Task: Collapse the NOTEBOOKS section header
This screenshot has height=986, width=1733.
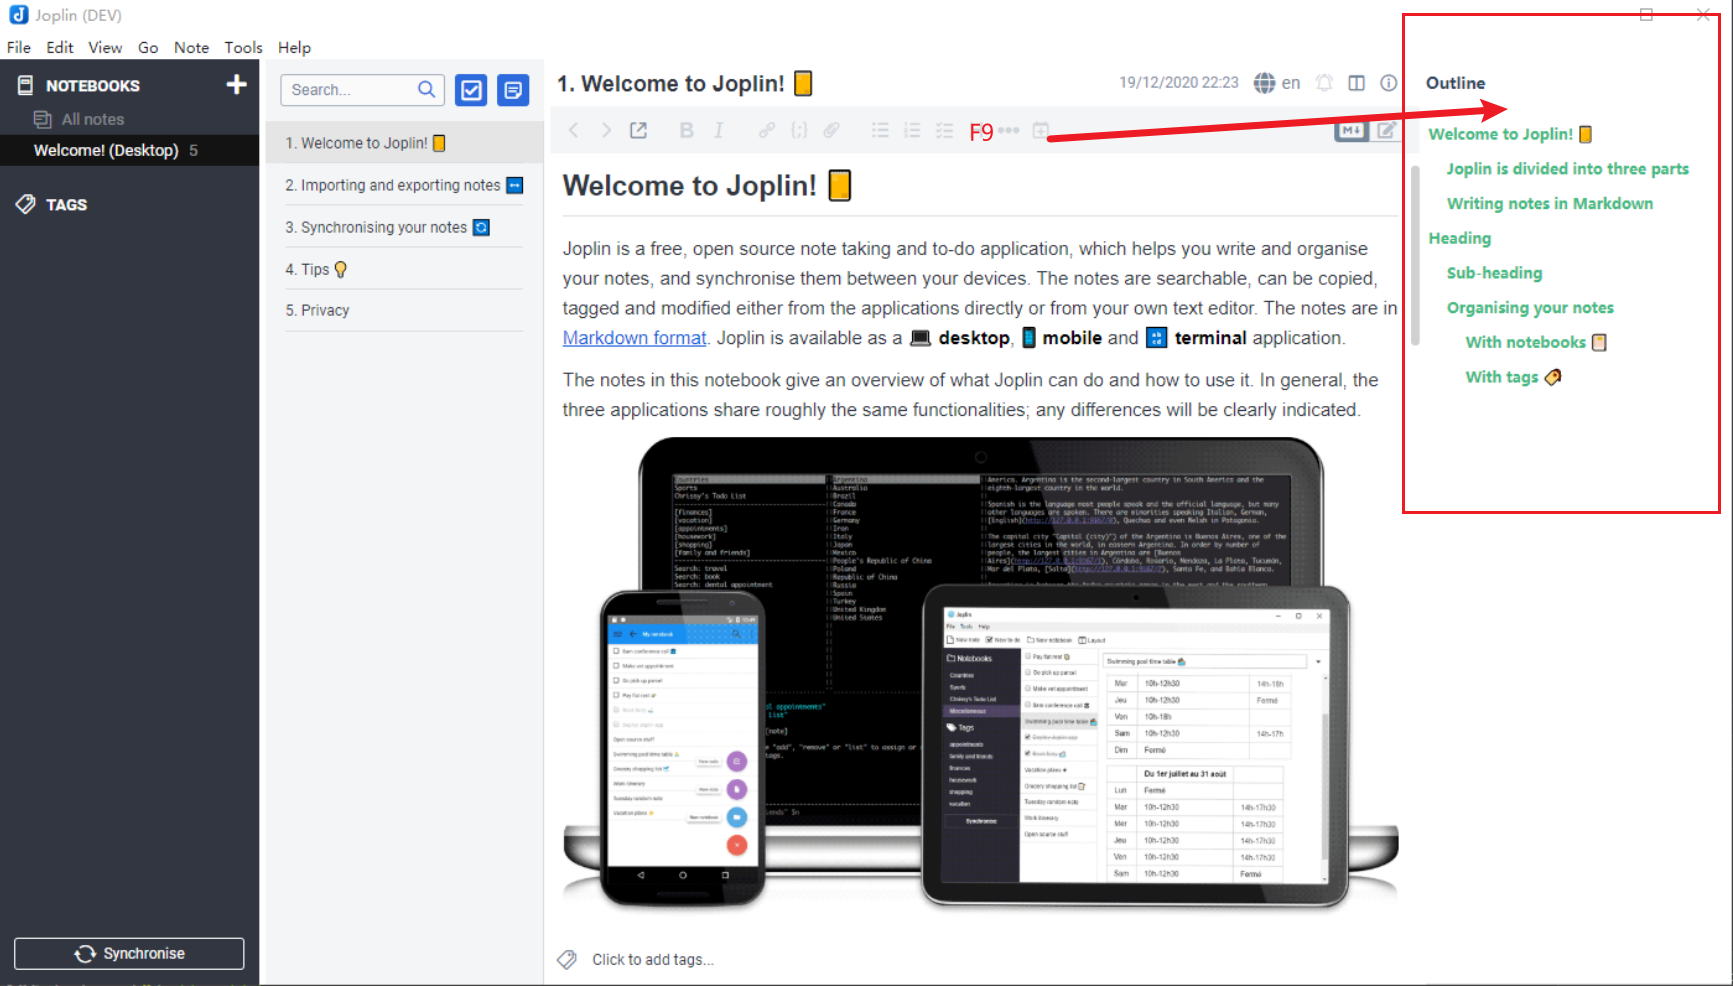Action: click(92, 86)
